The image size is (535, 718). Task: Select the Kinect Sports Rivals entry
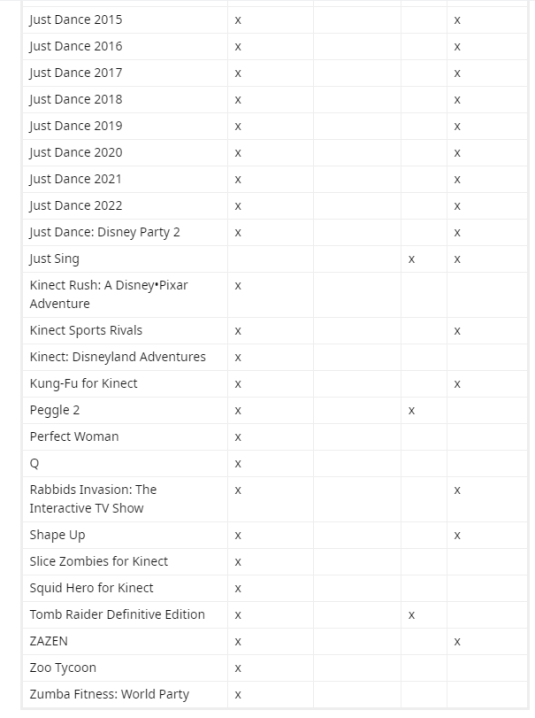point(86,330)
